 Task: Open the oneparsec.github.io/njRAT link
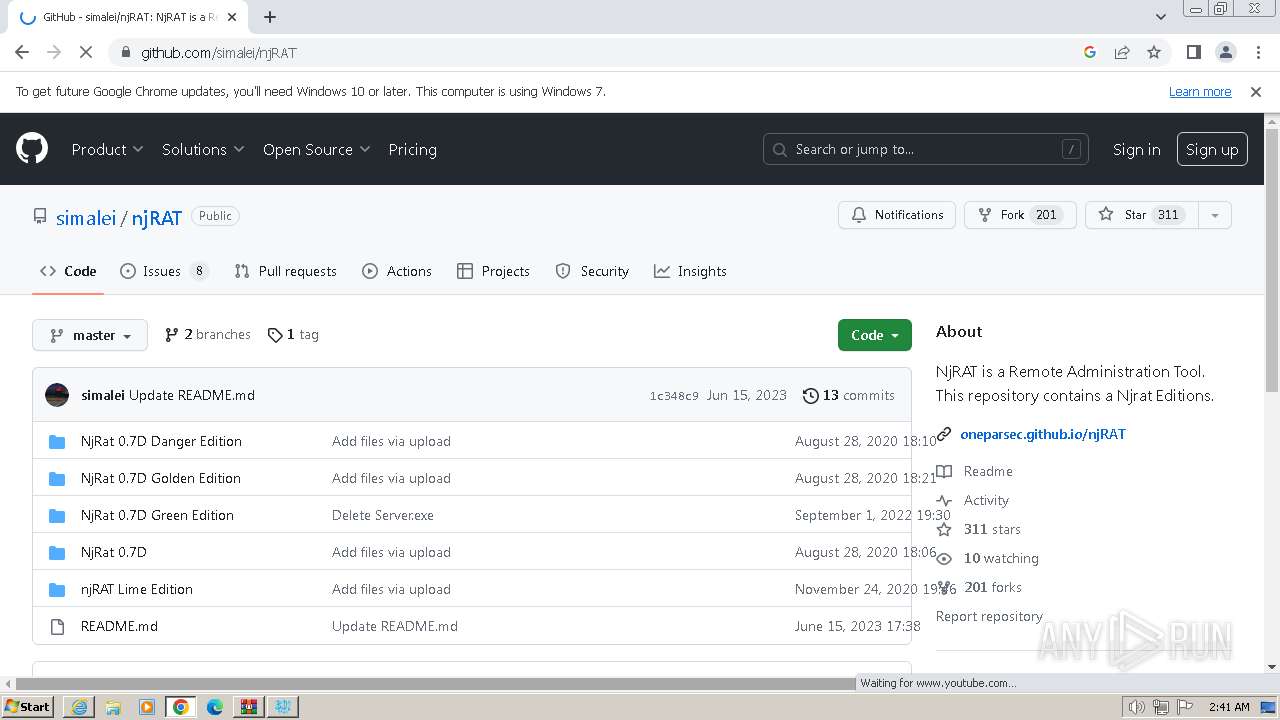coord(1043,434)
